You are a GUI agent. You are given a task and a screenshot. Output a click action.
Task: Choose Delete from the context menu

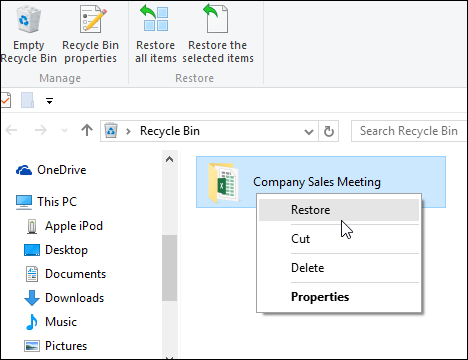click(x=339, y=268)
